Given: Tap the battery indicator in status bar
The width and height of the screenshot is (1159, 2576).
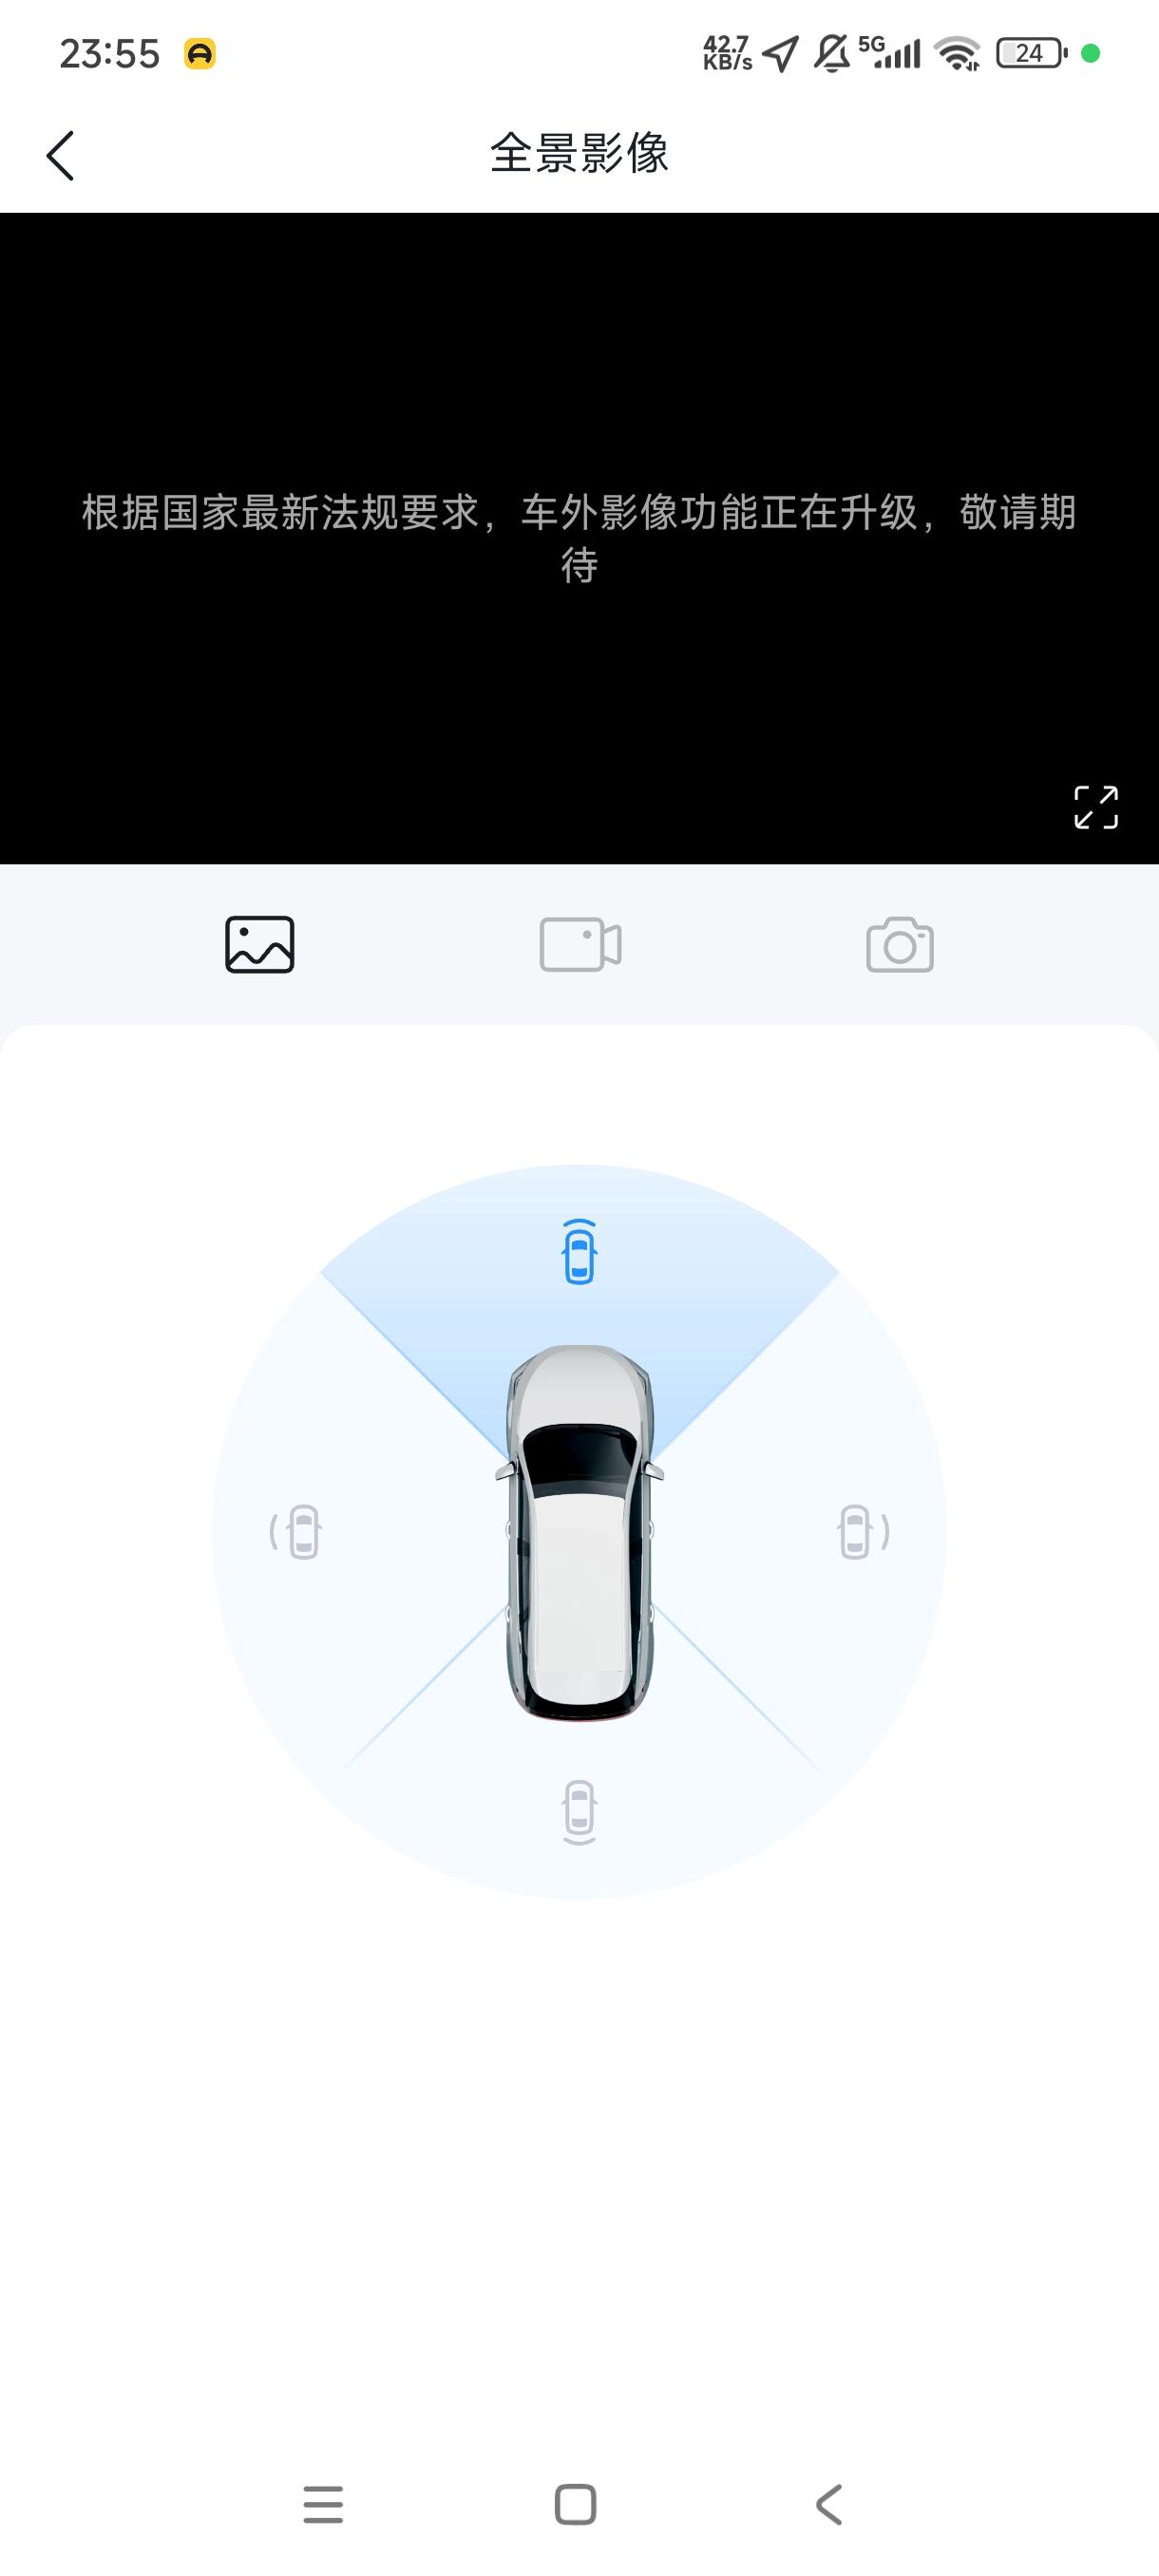Looking at the screenshot, I should click(1032, 53).
